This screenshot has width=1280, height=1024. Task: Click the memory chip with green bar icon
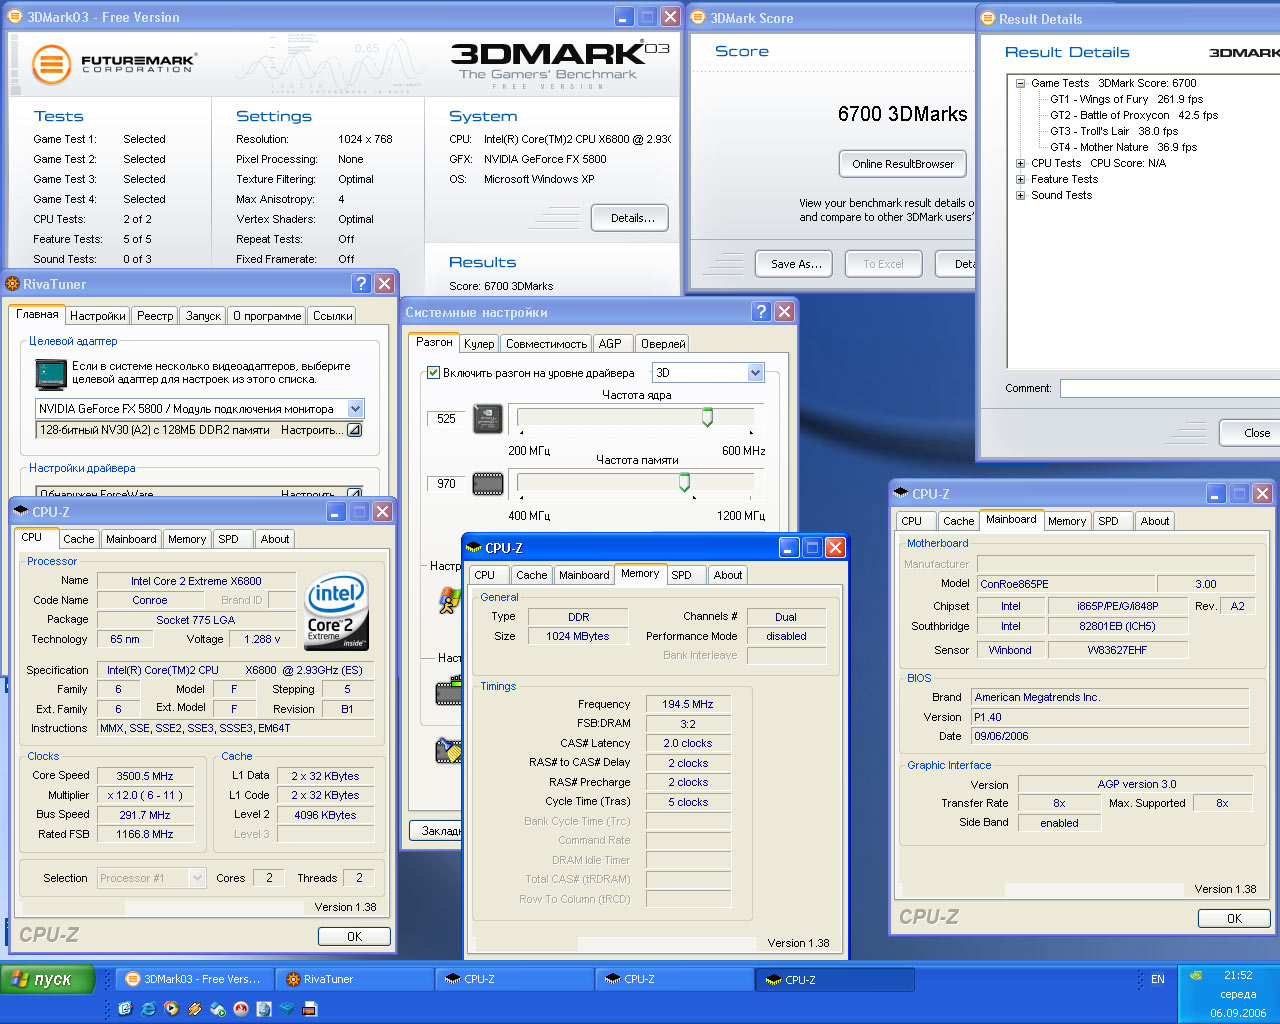[449, 691]
